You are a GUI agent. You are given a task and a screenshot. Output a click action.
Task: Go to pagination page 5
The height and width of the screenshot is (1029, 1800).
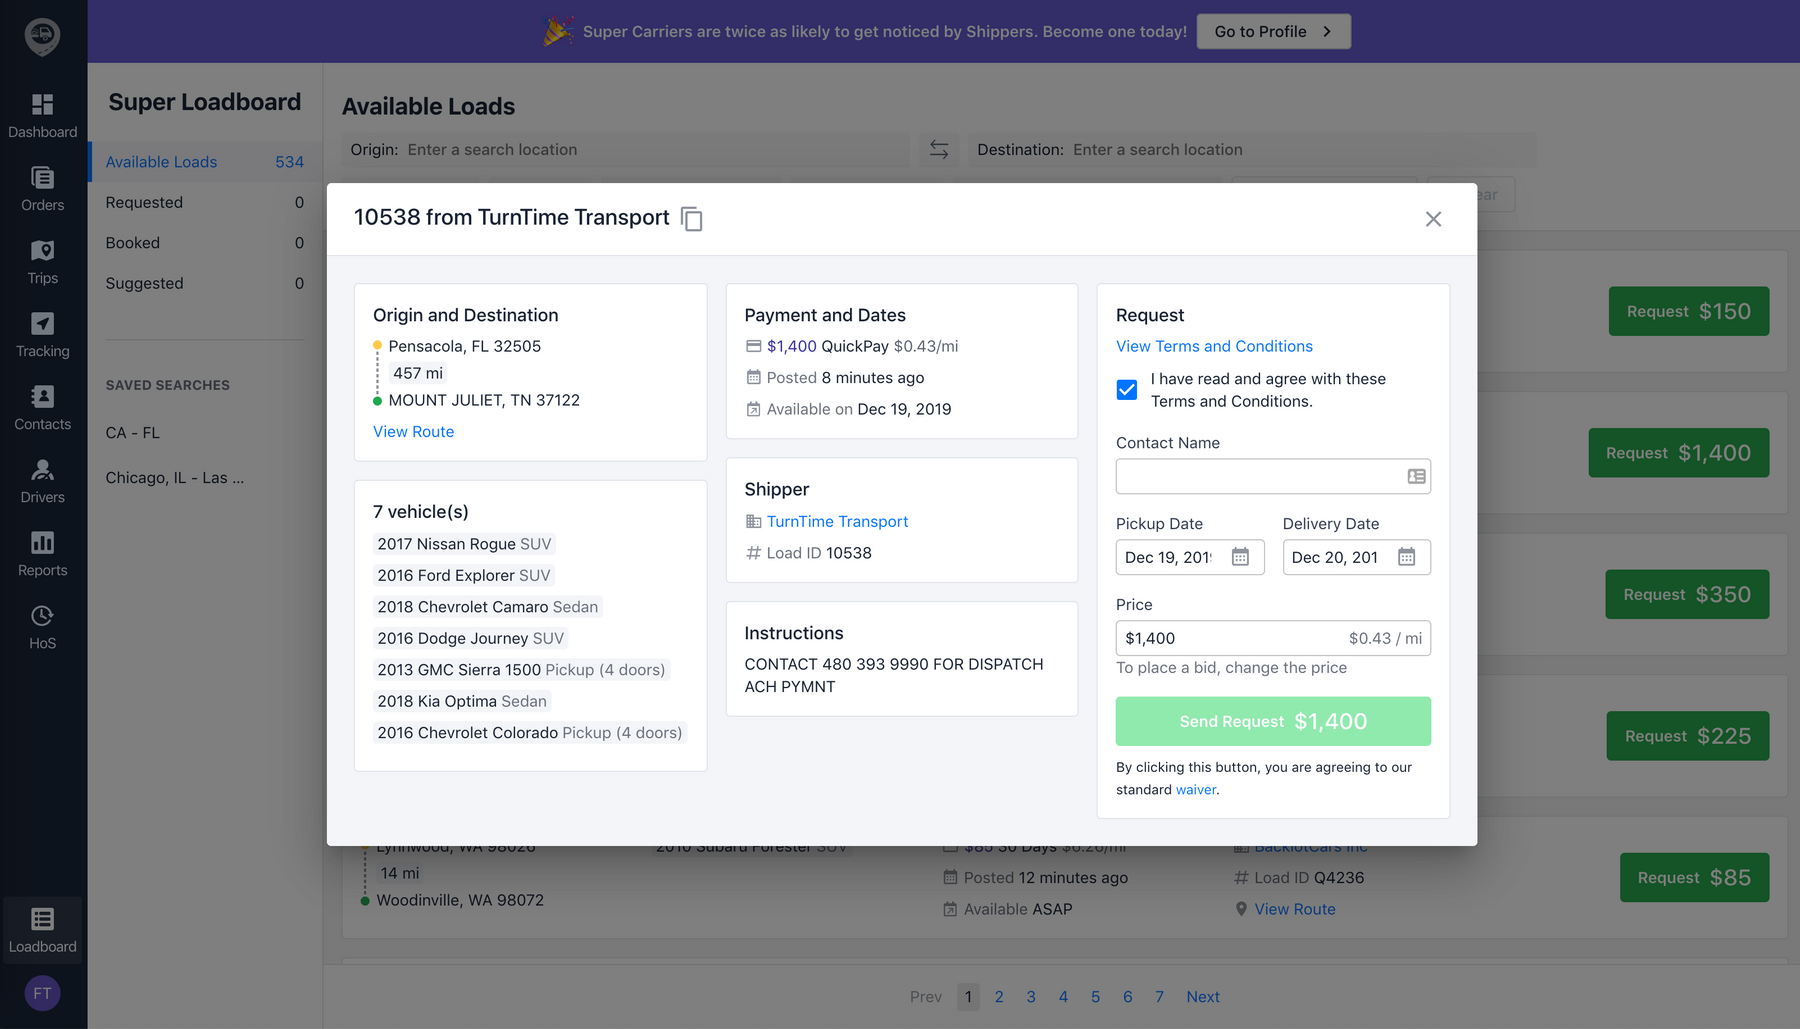click(1095, 997)
